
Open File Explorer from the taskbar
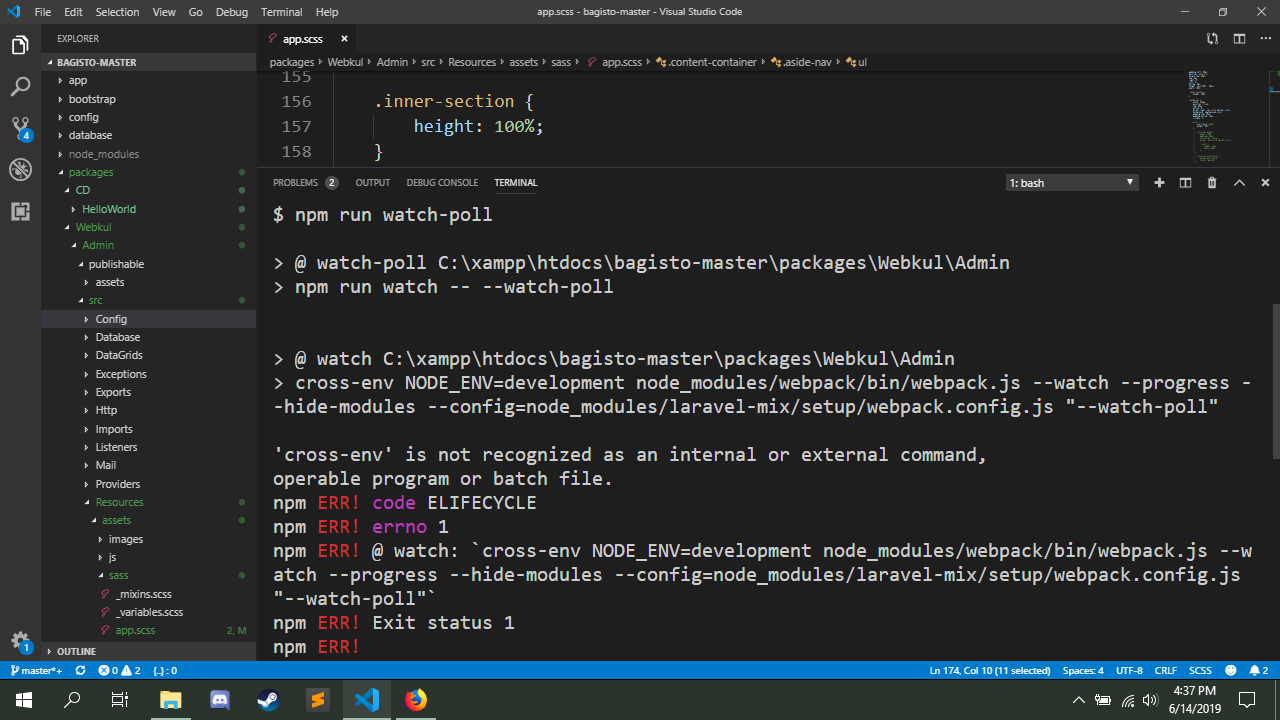(171, 700)
